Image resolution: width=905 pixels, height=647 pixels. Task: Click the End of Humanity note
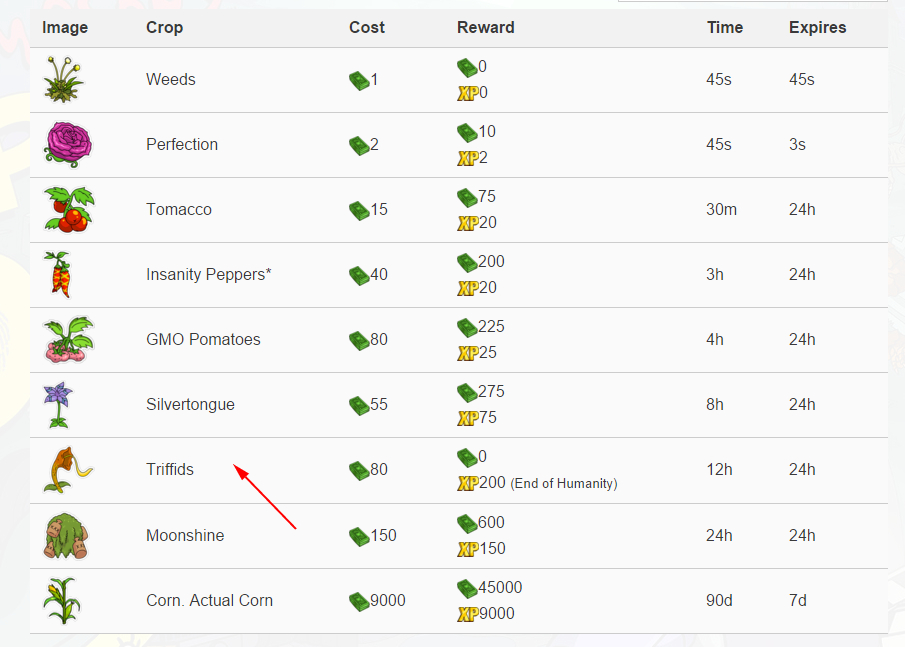[x=564, y=484]
